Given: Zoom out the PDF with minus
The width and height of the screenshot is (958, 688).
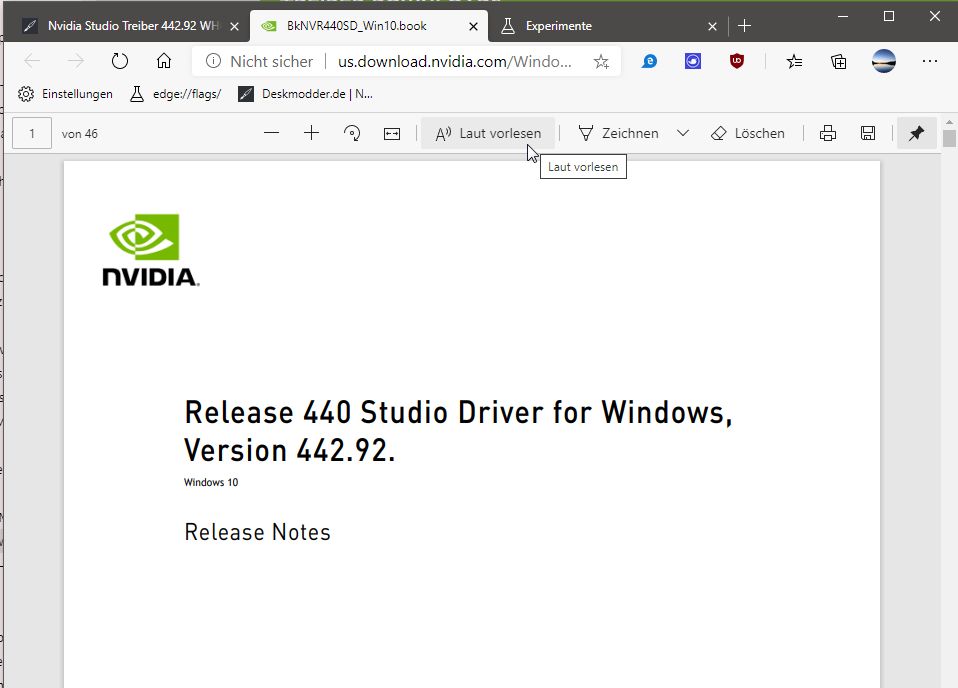Looking at the screenshot, I should click(x=271, y=133).
